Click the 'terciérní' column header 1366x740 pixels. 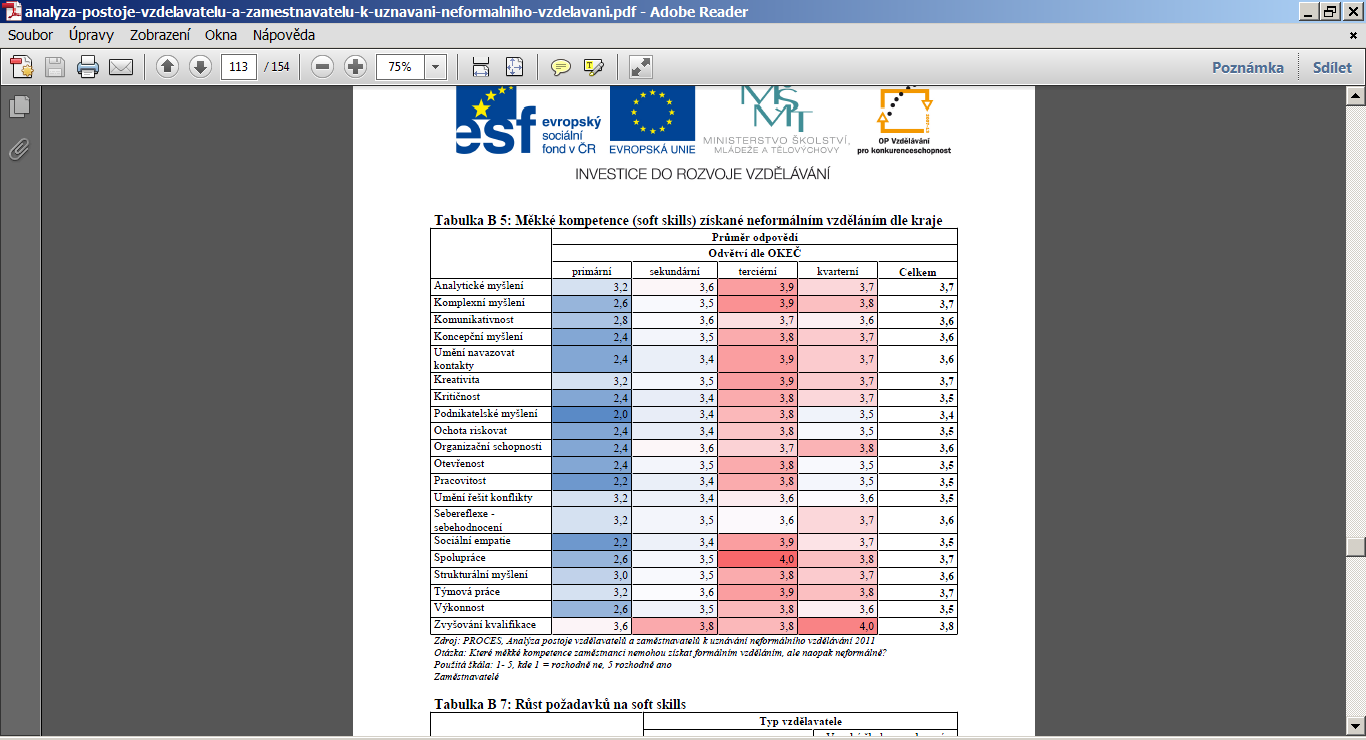pyautogui.click(x=756, y=272)
